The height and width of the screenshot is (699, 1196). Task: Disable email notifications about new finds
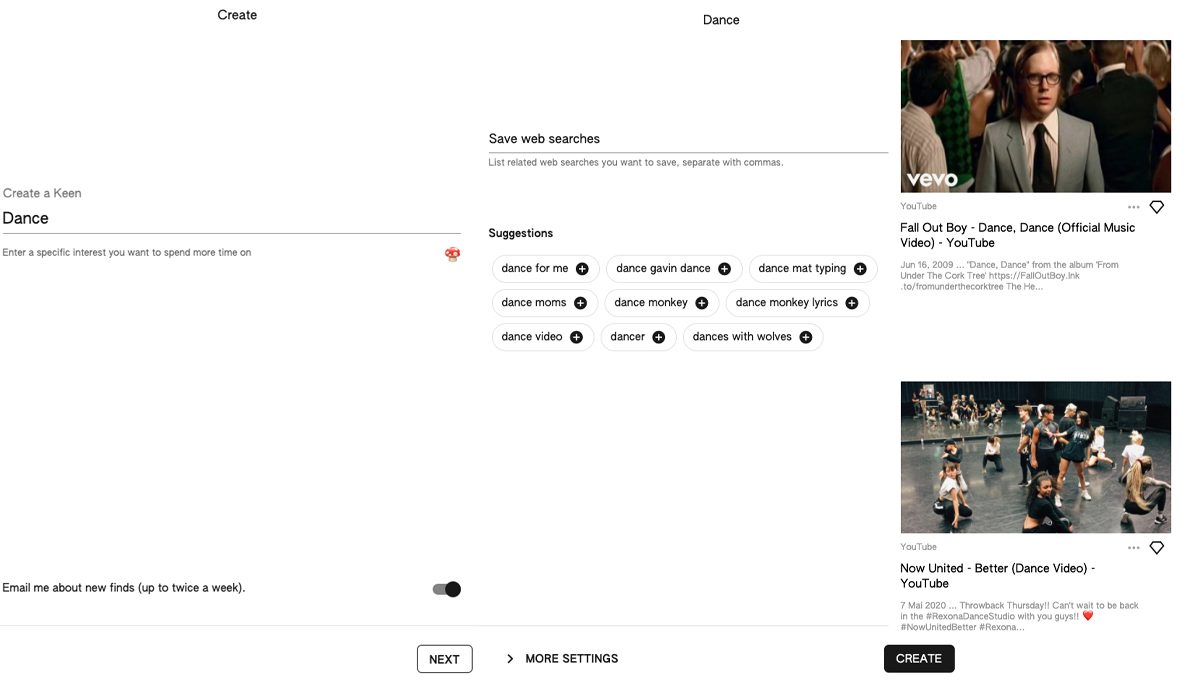coord(446,589)
